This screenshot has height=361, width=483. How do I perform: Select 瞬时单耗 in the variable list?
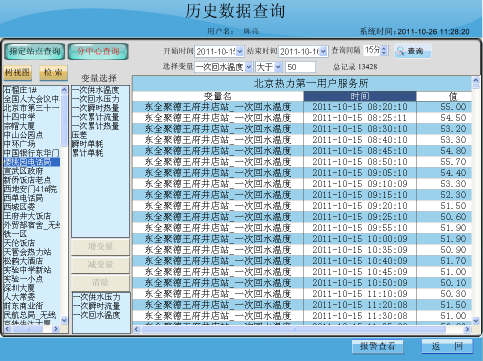click(x=88, y=144)
